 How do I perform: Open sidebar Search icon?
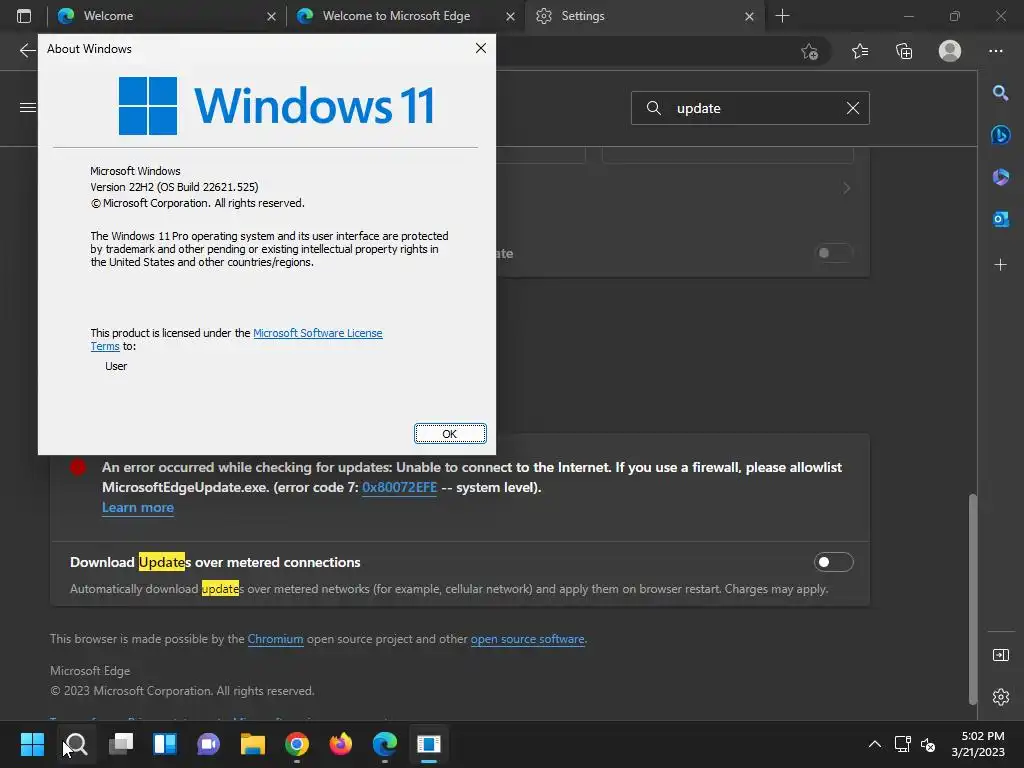1000,93
